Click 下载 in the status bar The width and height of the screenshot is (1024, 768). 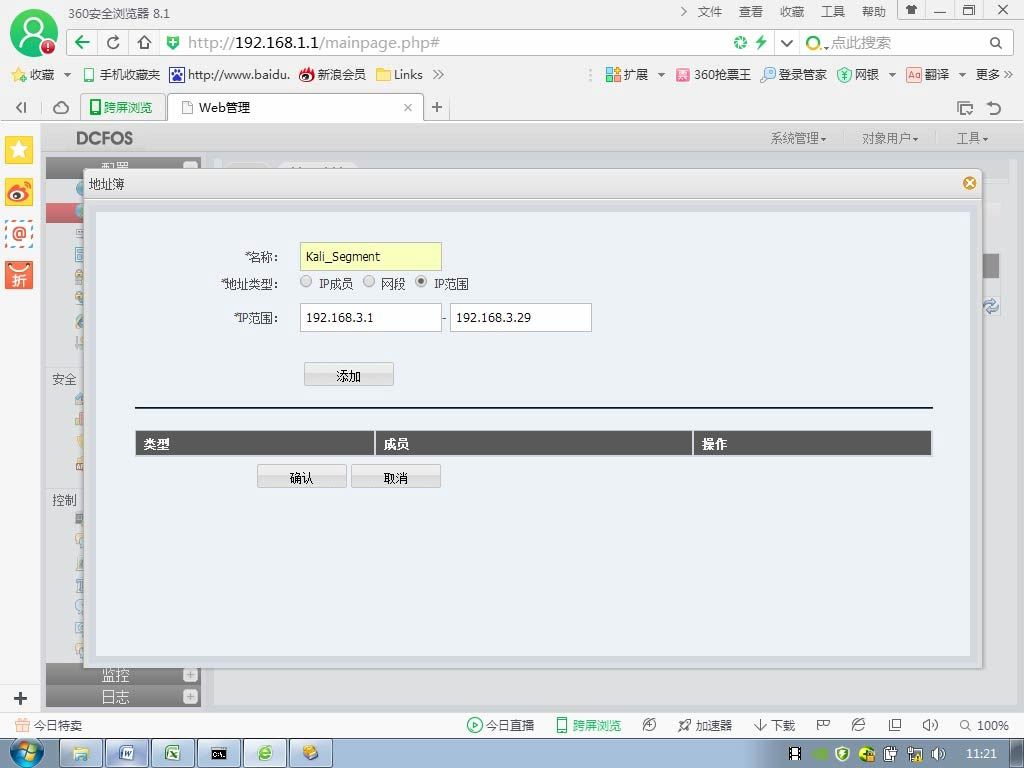click(x=775, y=726)
